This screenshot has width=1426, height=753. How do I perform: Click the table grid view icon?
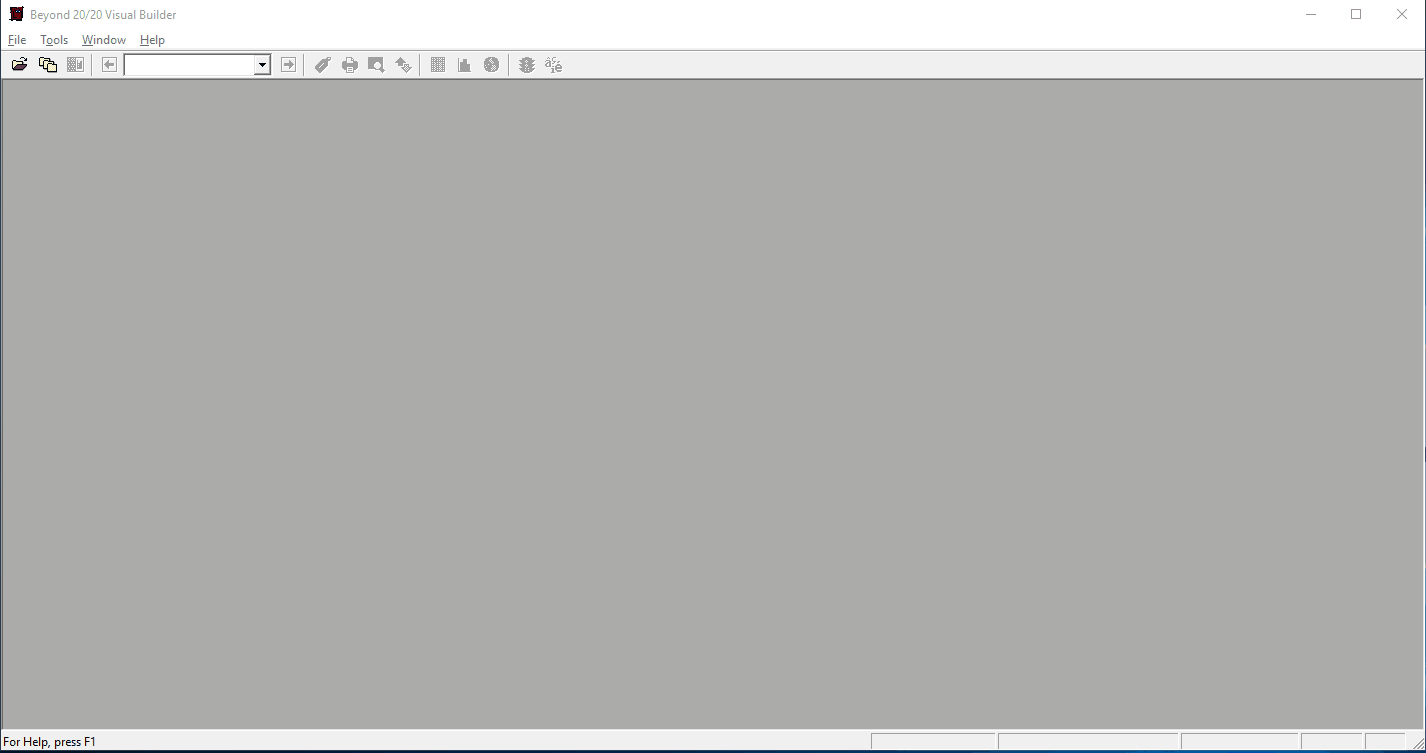click(x=438, y=65)
